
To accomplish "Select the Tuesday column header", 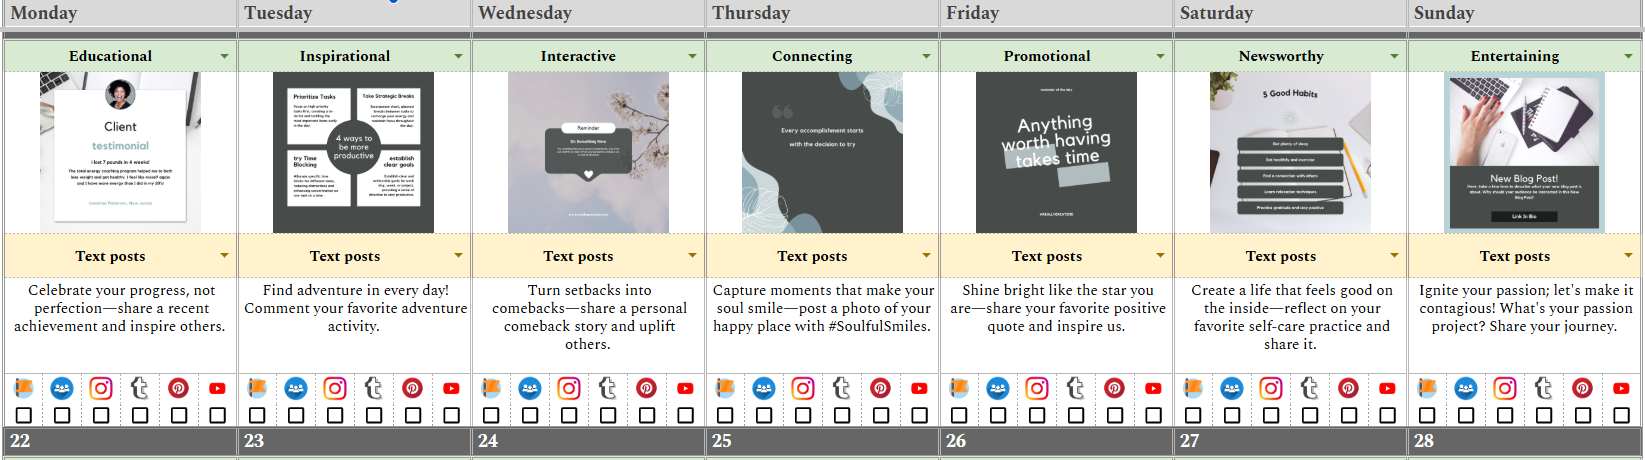I will 354,13.
